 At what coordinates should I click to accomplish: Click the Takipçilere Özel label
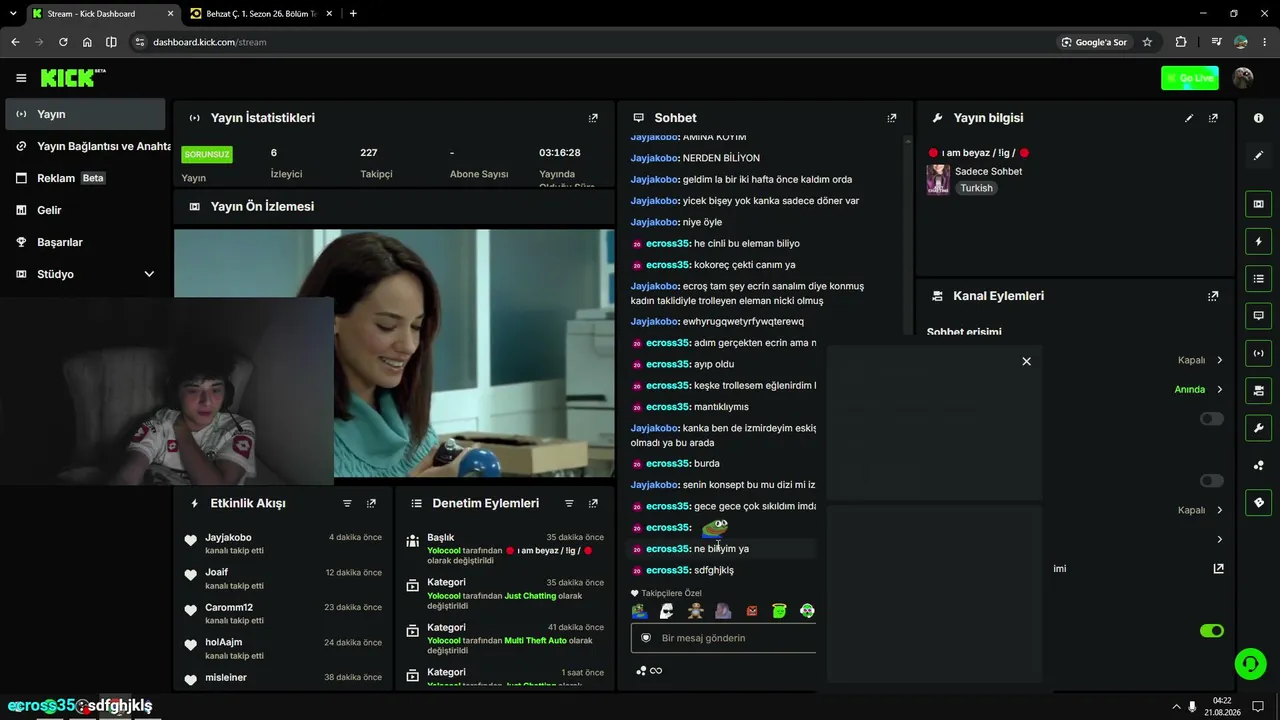672,593
